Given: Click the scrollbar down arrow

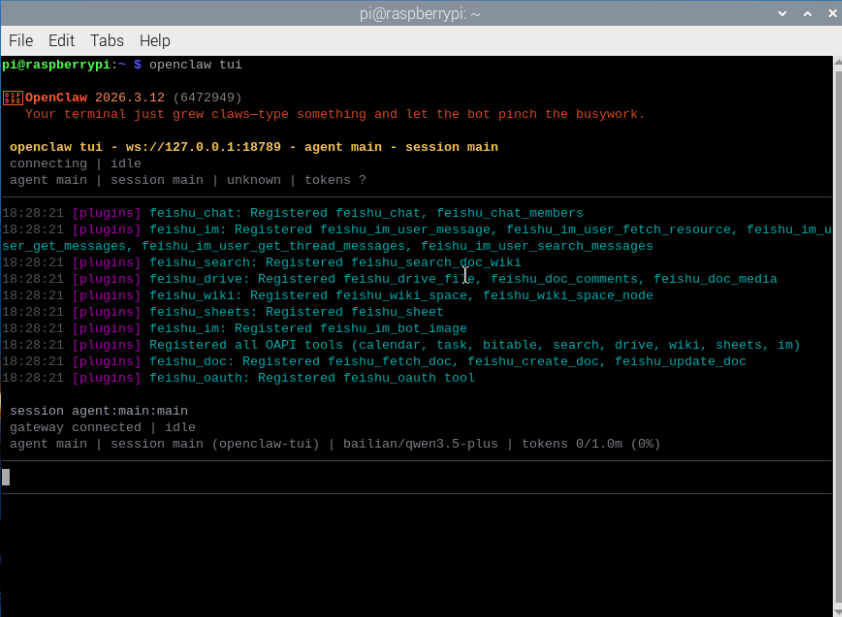Looking at the screenshot, I should pos(838,612).
